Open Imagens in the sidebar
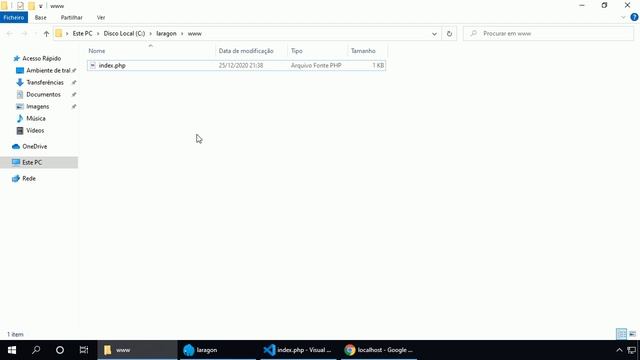Image resolution: width=640 pixels, height=360 pixels. [x=38, y=107]
